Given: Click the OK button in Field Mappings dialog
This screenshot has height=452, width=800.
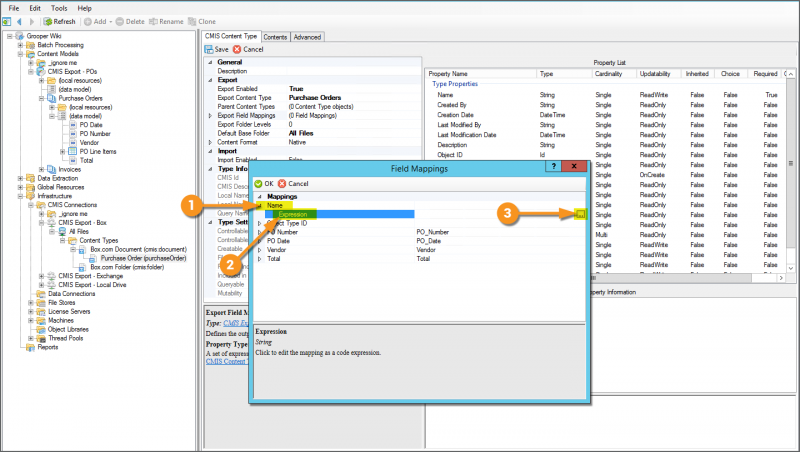Looking at the screenshot, I should (264, 184).
